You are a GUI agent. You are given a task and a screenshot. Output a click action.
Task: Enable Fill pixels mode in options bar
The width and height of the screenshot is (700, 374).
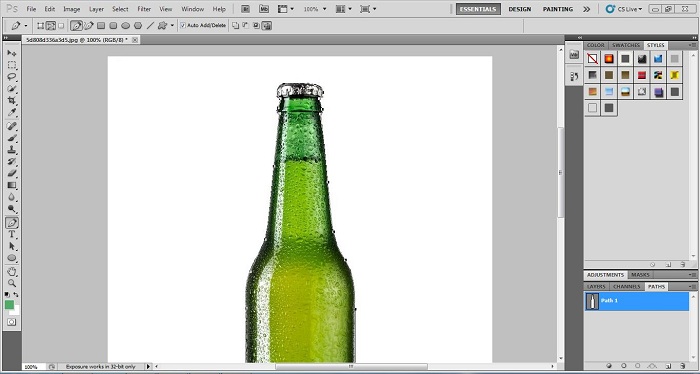[61, 25]
